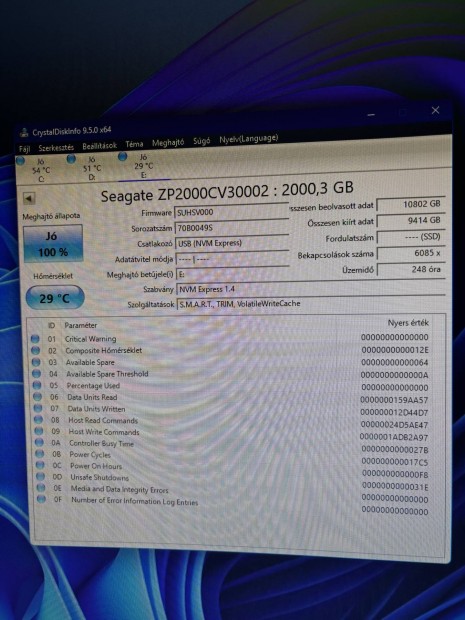Click status dot of Available Spare row
Viewport: 465px width, 620px height.
point(36,362)
